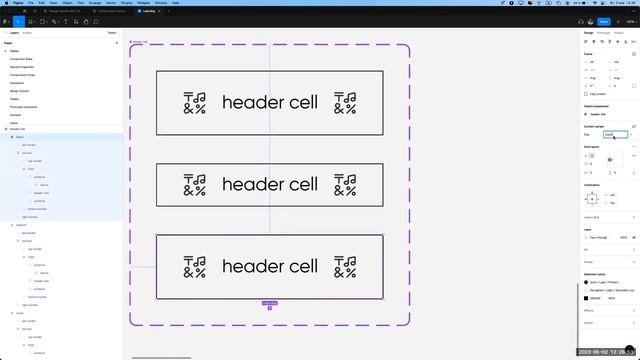Select the Text tool

(65, 22)
